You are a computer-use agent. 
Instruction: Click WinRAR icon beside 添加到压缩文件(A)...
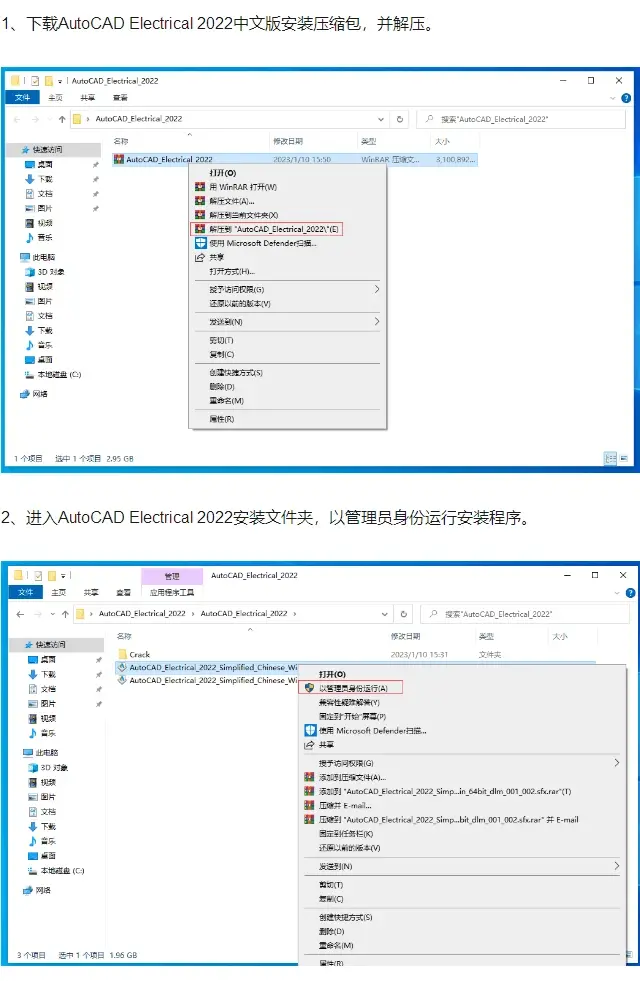(x=309, y=777)
